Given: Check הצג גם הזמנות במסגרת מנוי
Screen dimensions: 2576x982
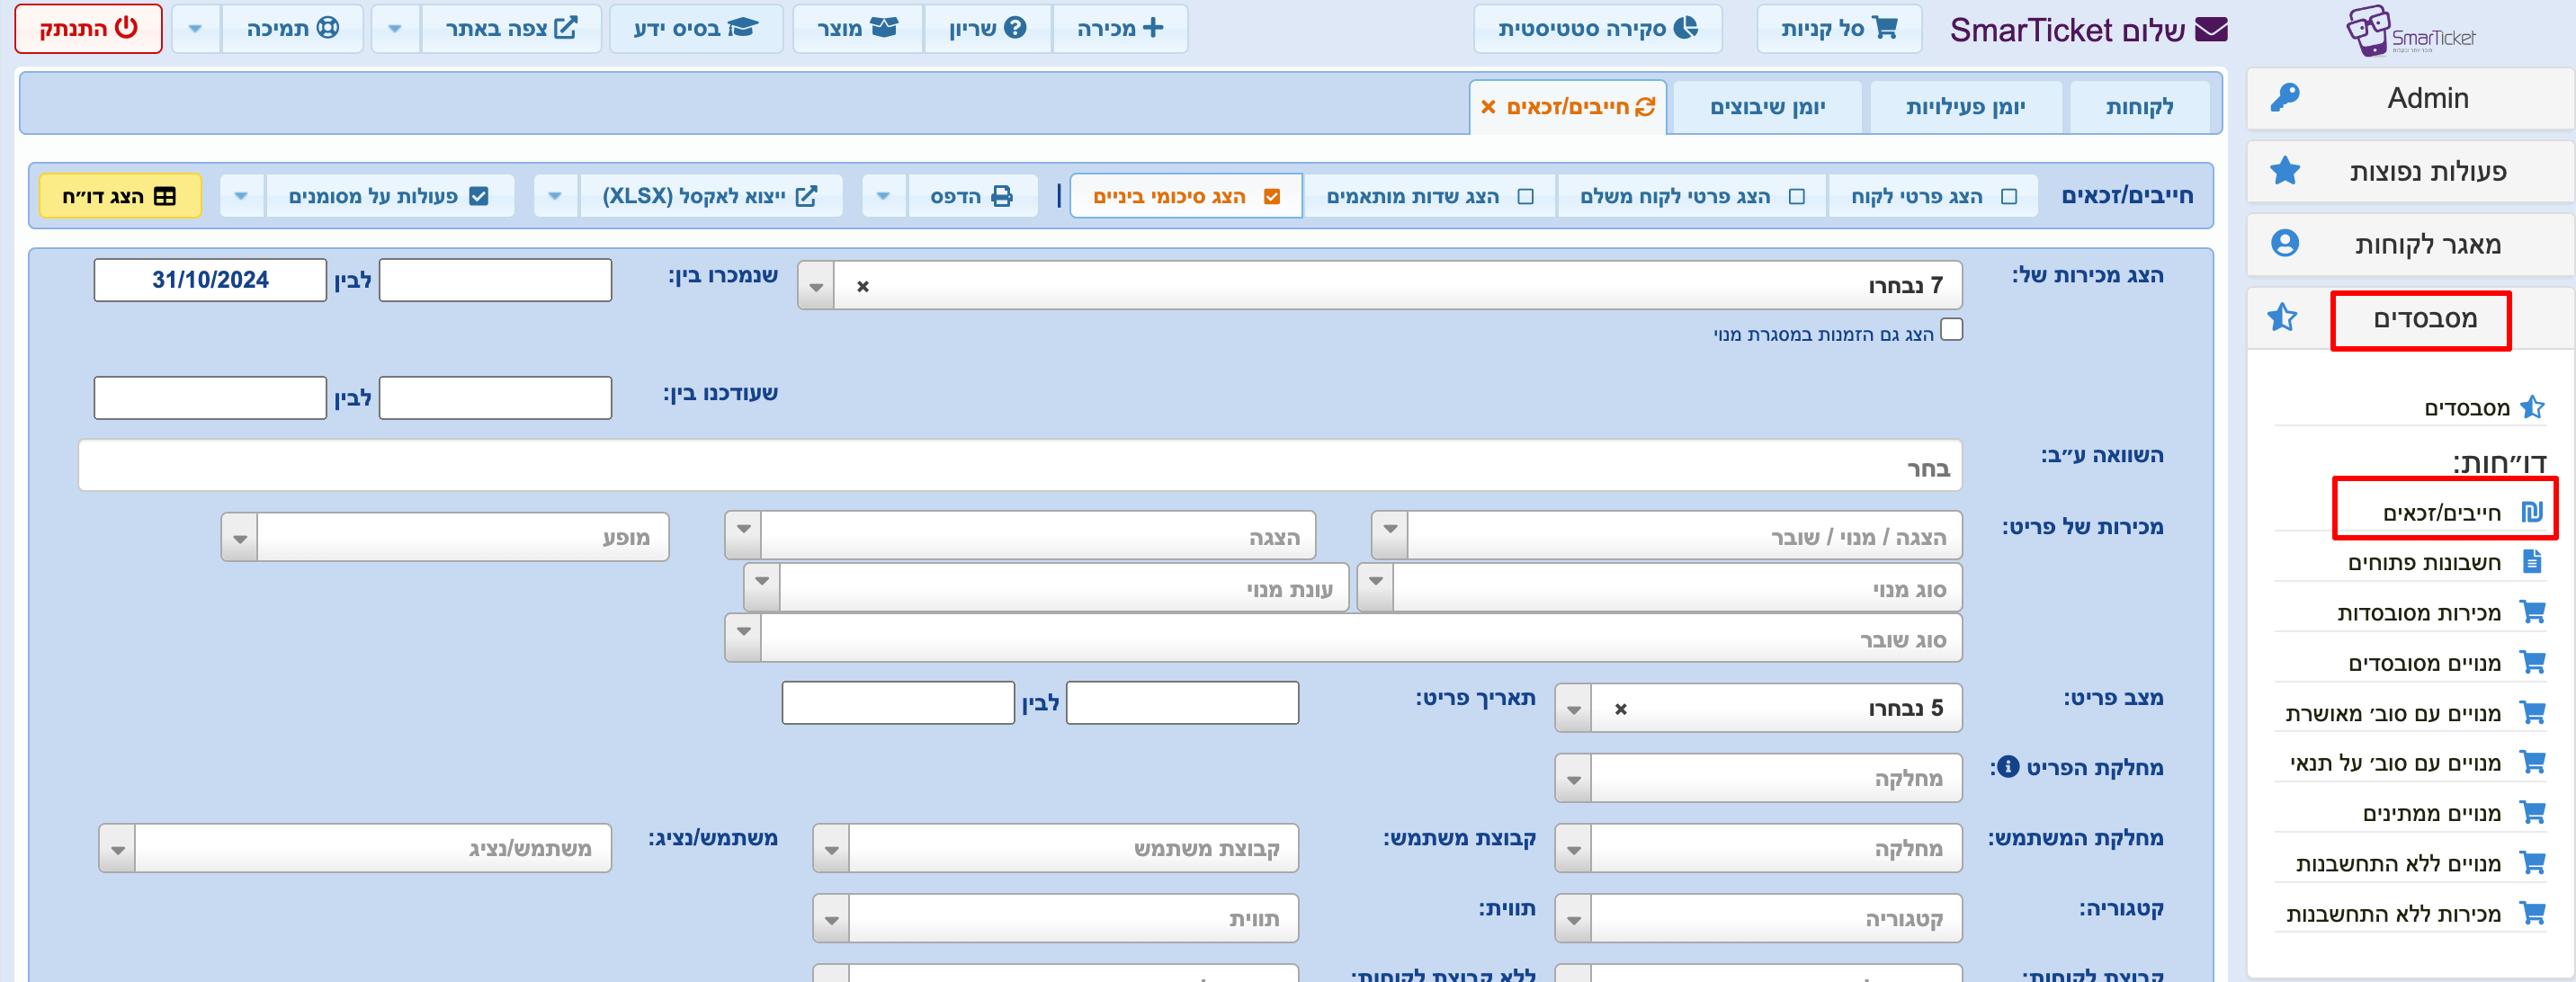Looking at the screenshot, I should [x=1951, y=330].
